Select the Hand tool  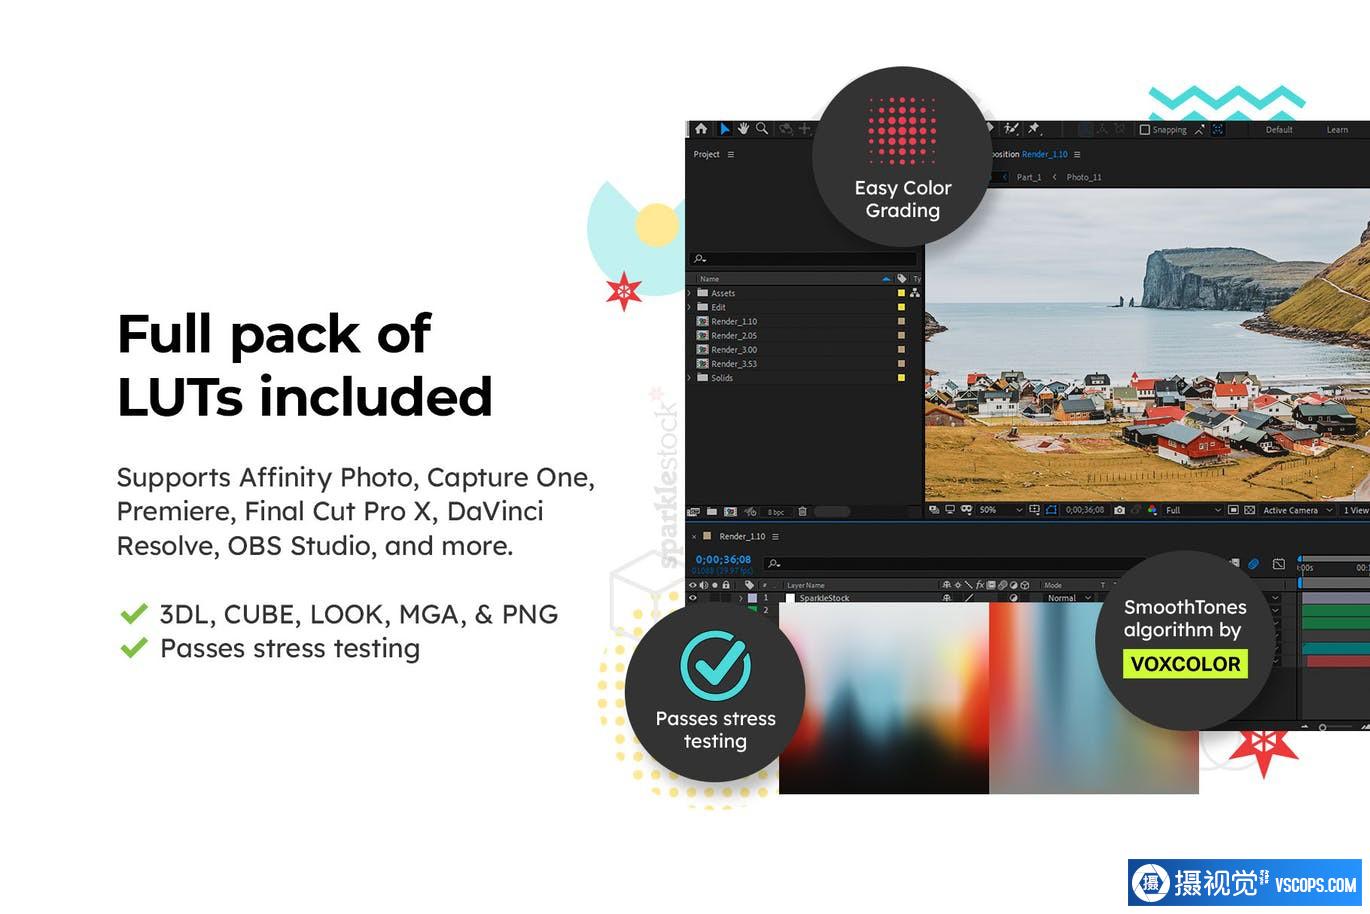[x=744, y=129]
